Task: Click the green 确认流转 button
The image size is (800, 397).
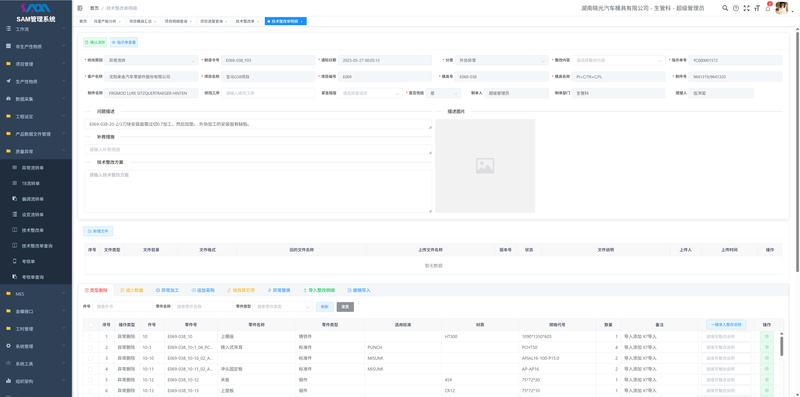Action: pos(95,42)
